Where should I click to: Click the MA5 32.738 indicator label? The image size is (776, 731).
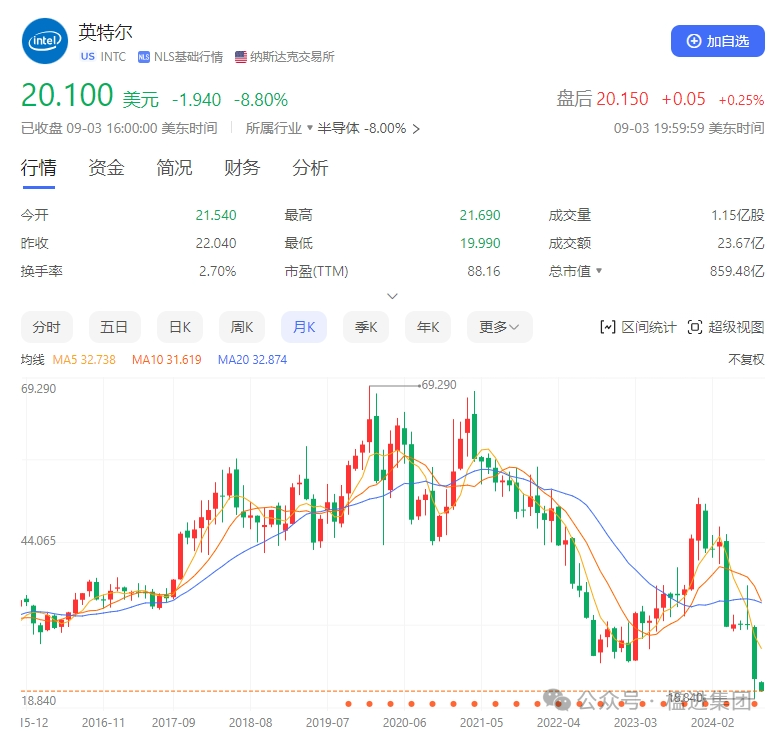point(84,360)
